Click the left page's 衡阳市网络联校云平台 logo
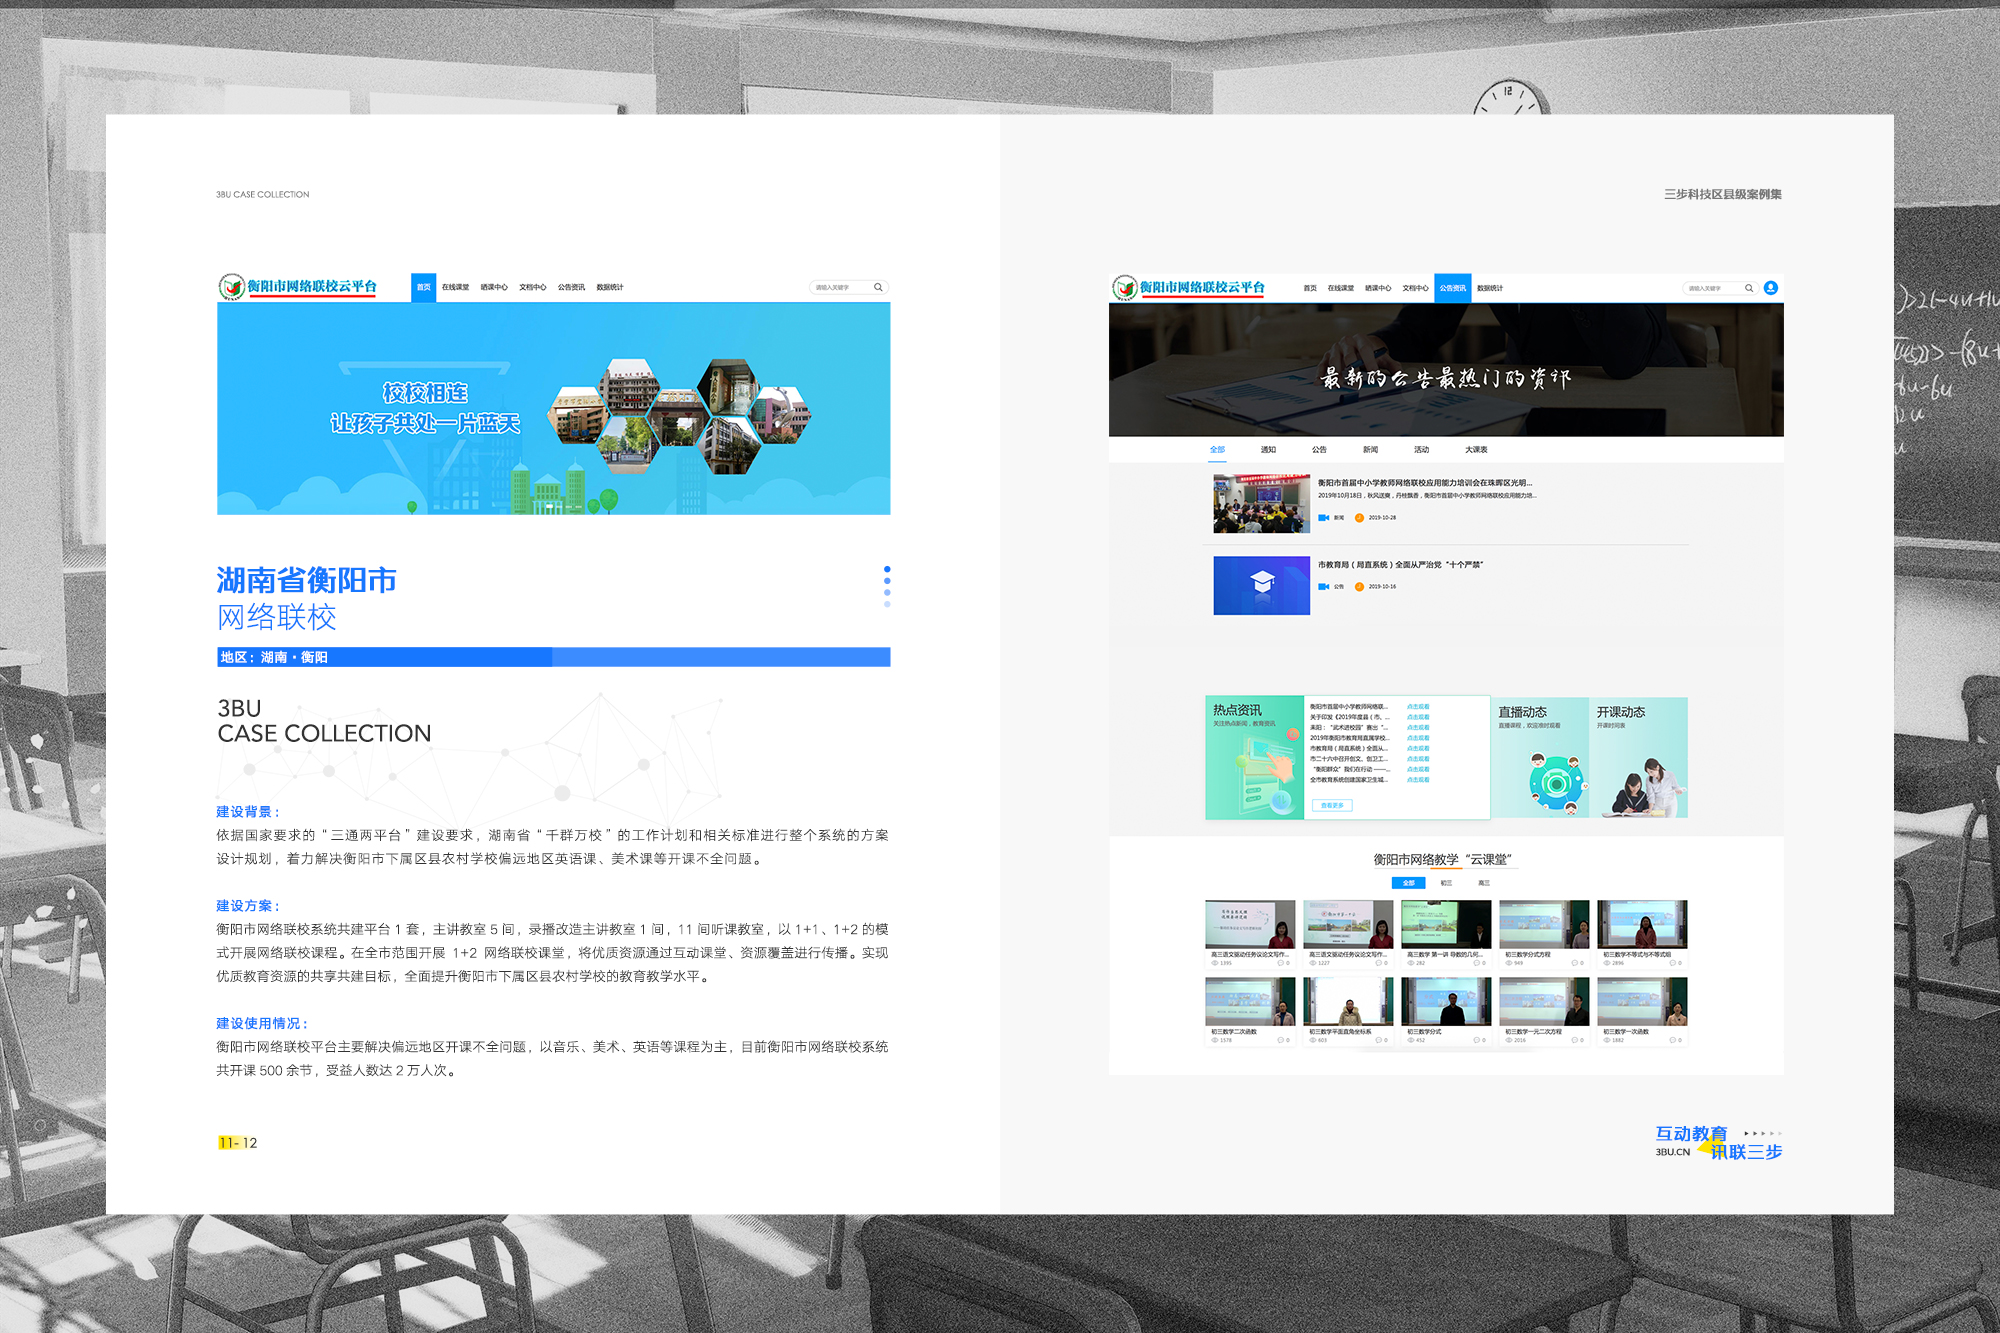2000x1333 pixels. click(298, 287)
